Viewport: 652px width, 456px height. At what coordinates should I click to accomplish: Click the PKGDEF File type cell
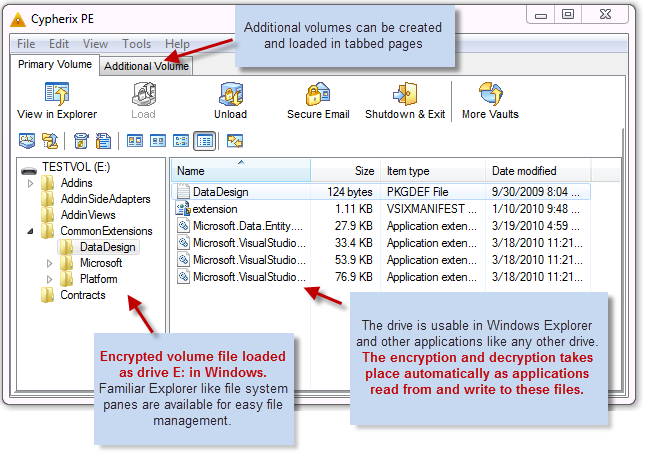click(x=417, y=192)
